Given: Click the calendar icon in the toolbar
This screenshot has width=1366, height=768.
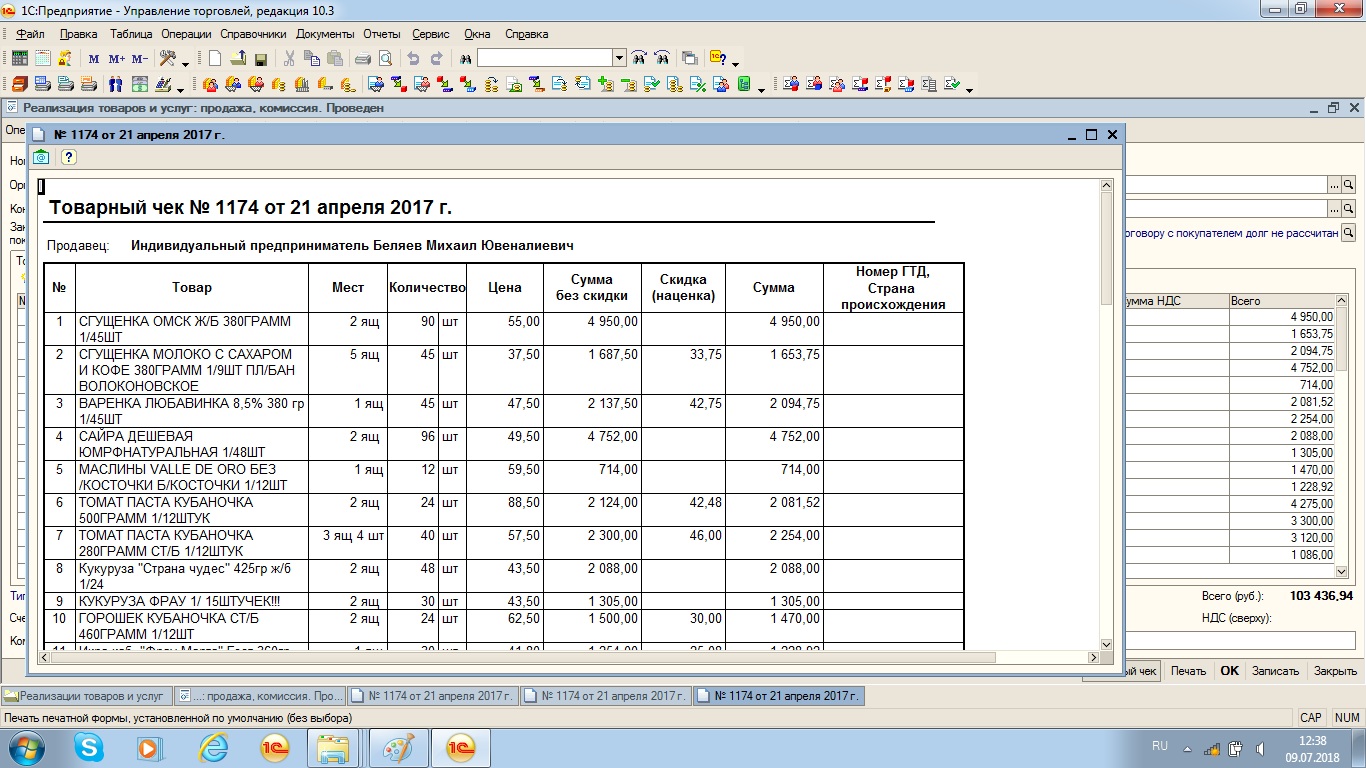Looking at the screenshot, I should click(x=42, y=58).
